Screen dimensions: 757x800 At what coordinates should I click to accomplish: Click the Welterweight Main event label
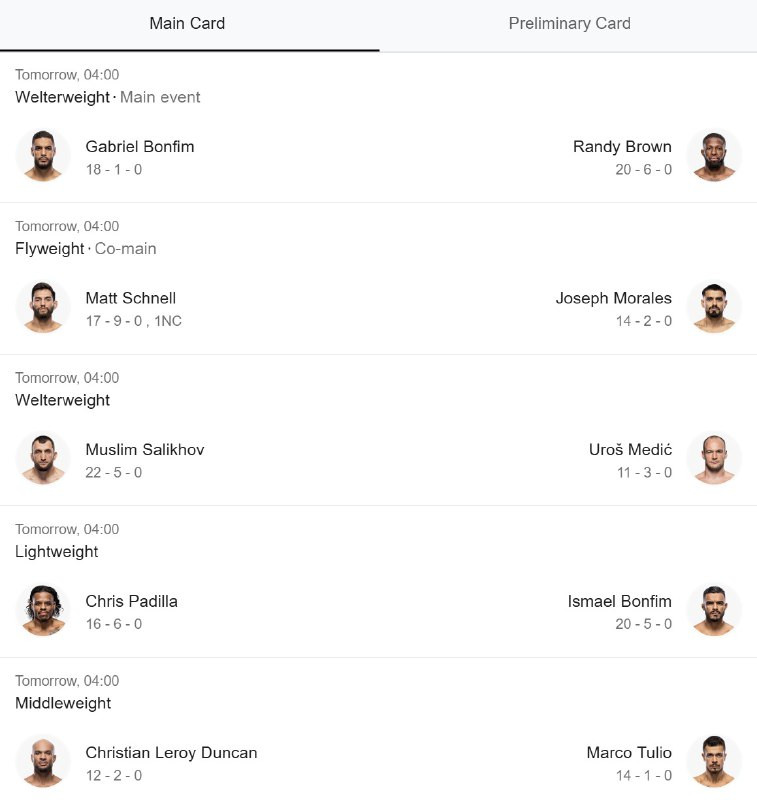pos(107,97)
